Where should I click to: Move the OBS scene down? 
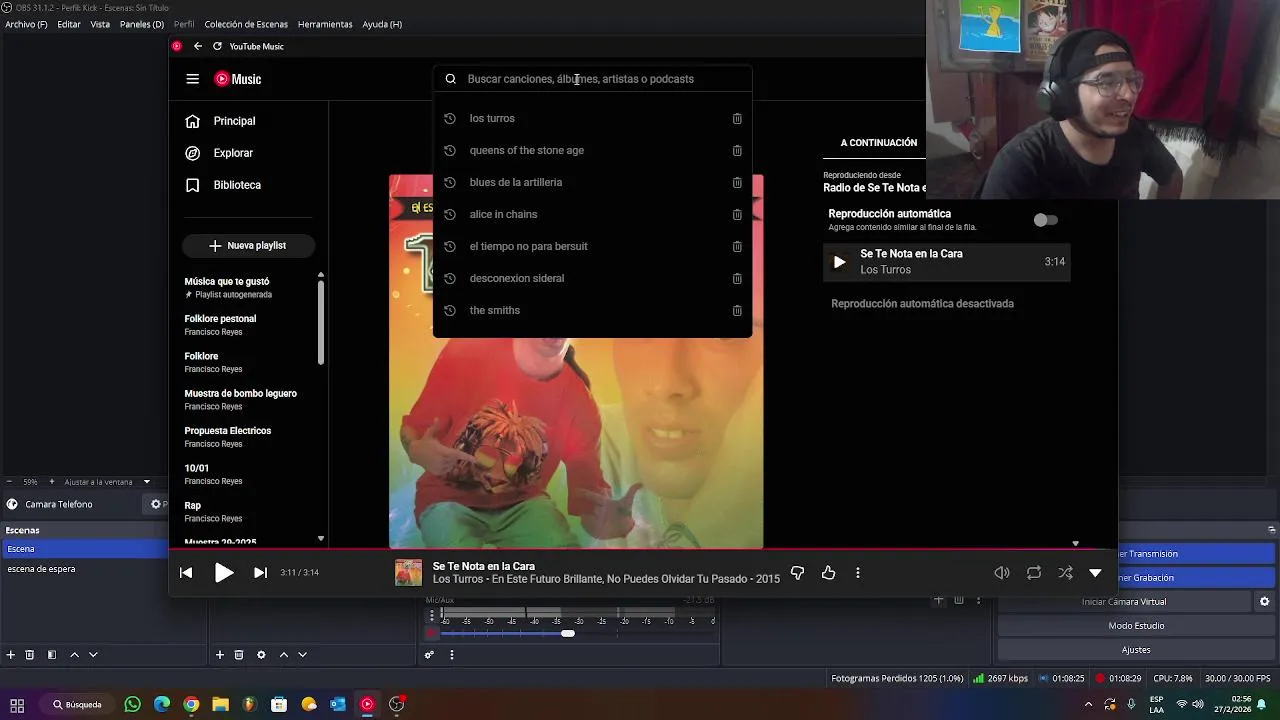coord(93,655)
